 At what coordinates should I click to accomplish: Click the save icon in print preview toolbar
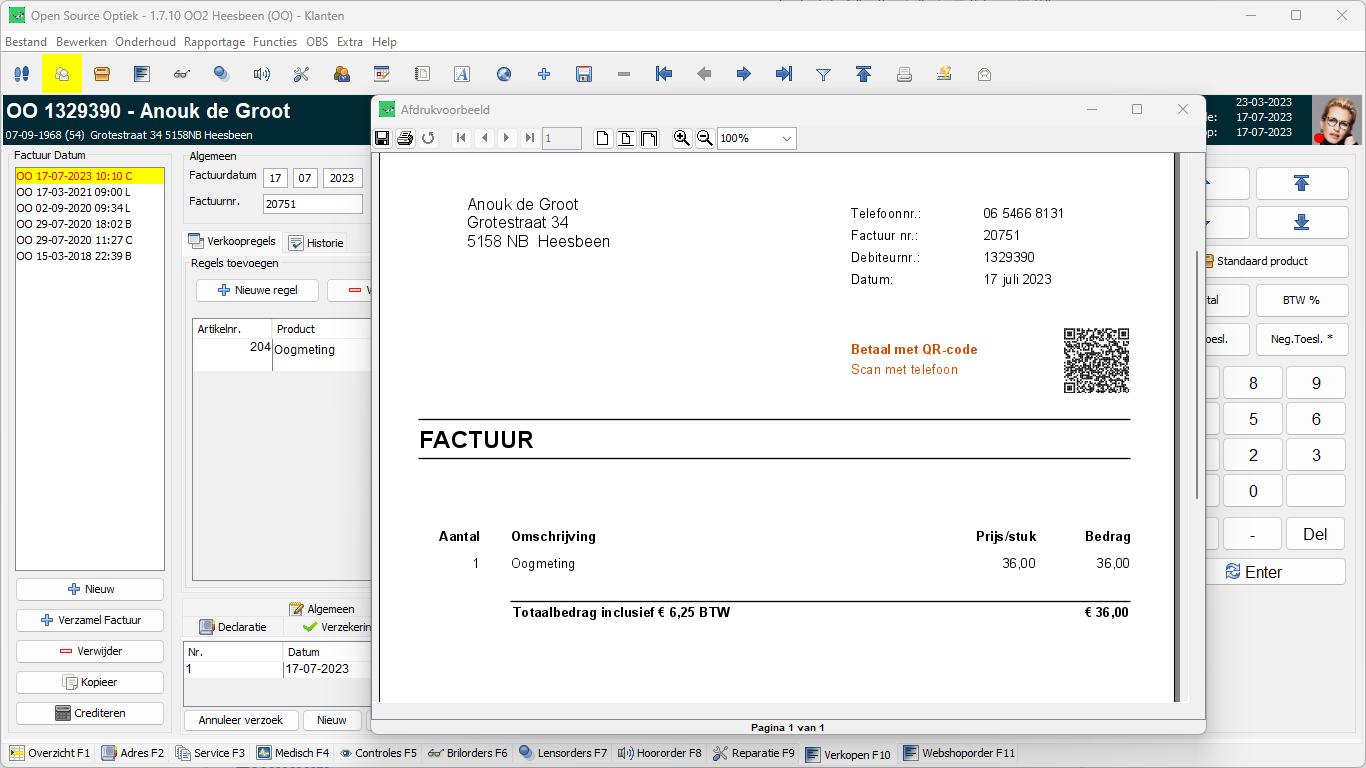[382, 138]
